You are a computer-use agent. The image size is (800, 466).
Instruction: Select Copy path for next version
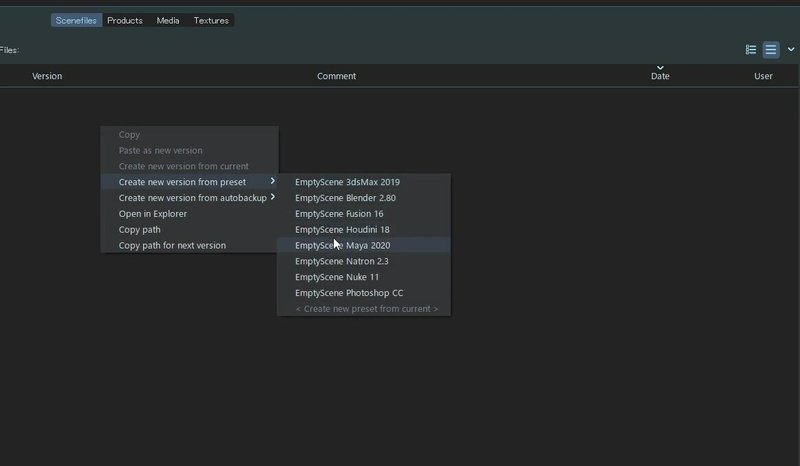(x=189, y=245)
